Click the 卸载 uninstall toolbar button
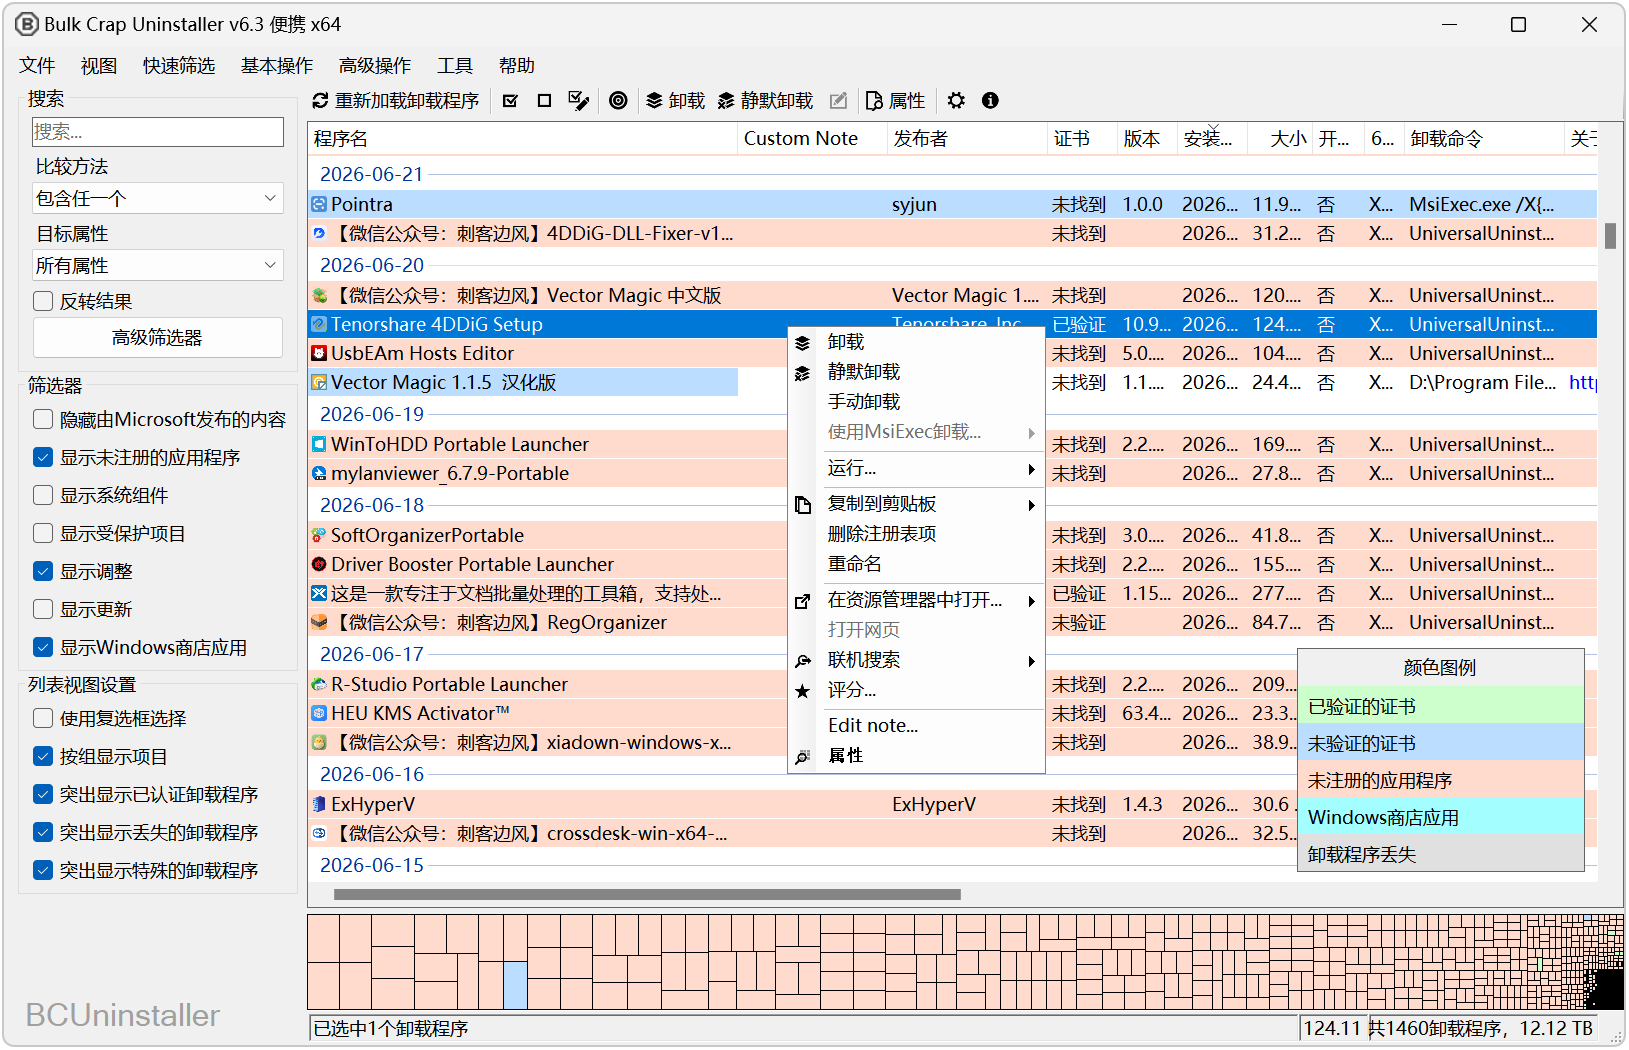Screen dimensions: 1629x1050 (675, 101)
